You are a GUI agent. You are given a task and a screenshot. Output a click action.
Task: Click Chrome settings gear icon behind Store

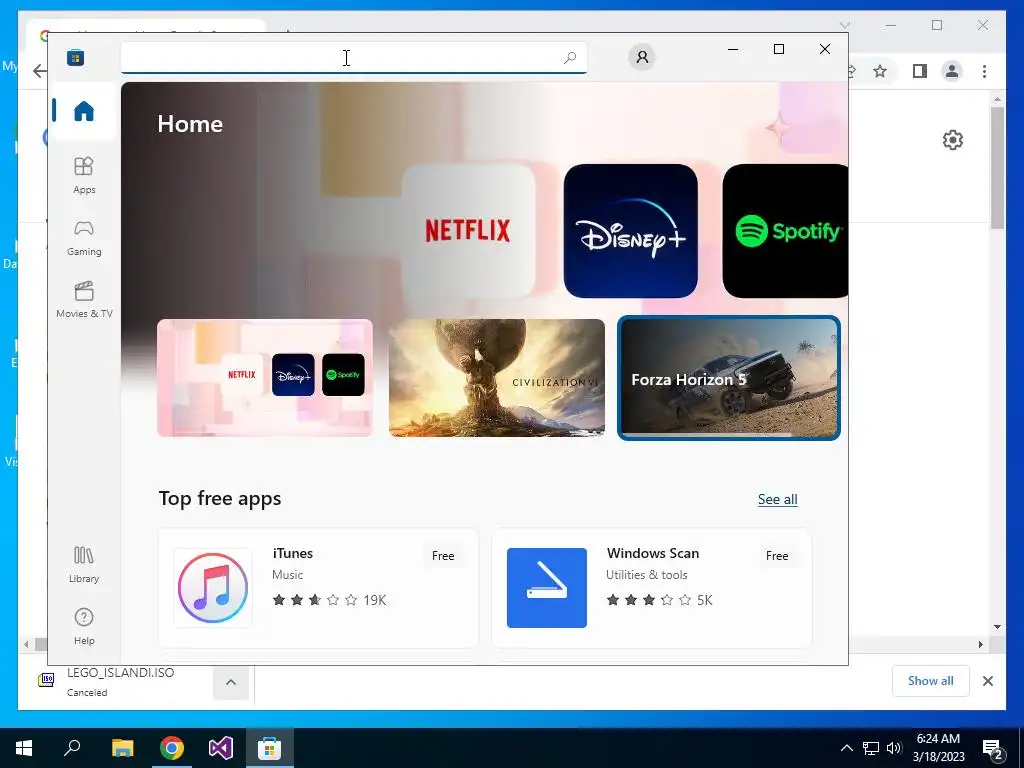(x=953, y=140)
